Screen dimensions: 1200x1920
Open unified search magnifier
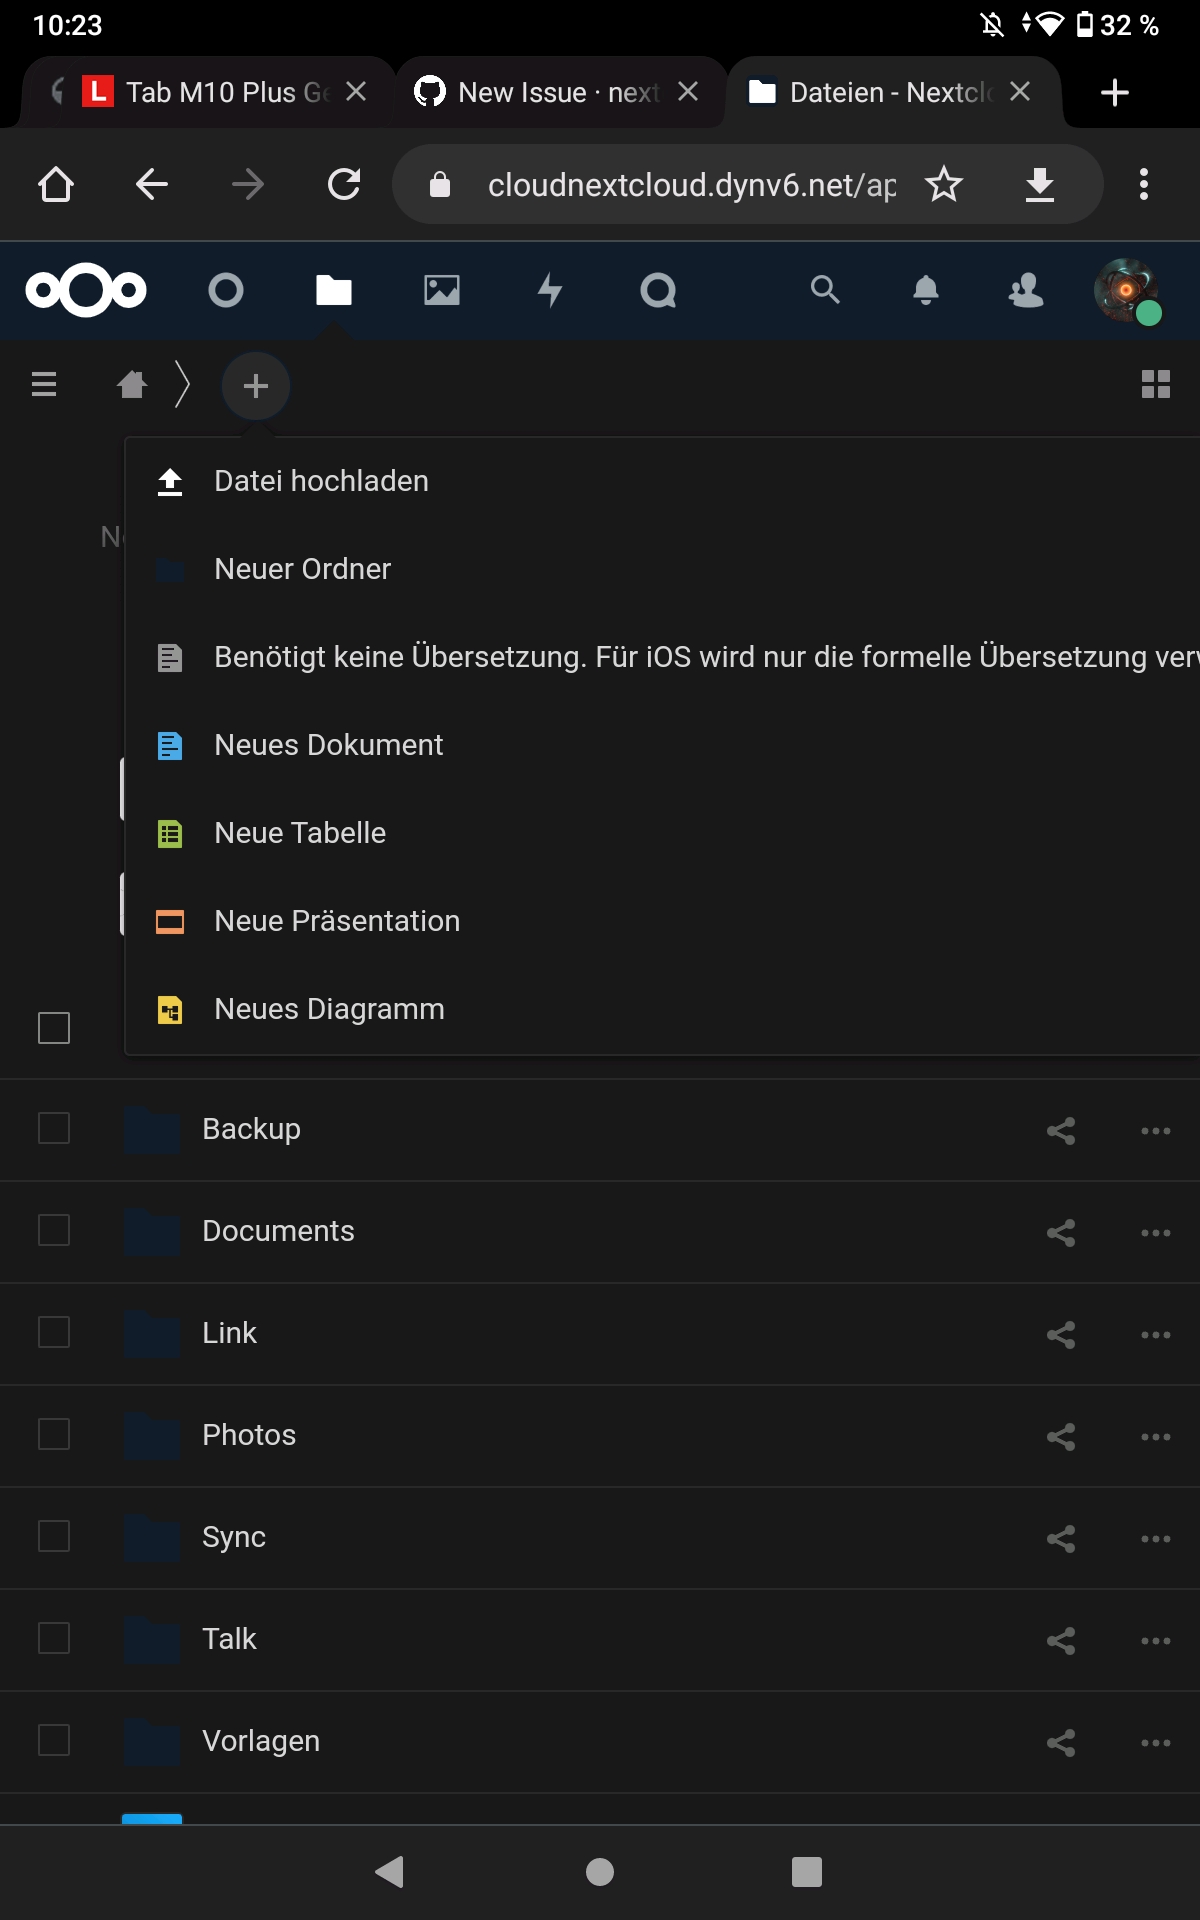[825, 290]
